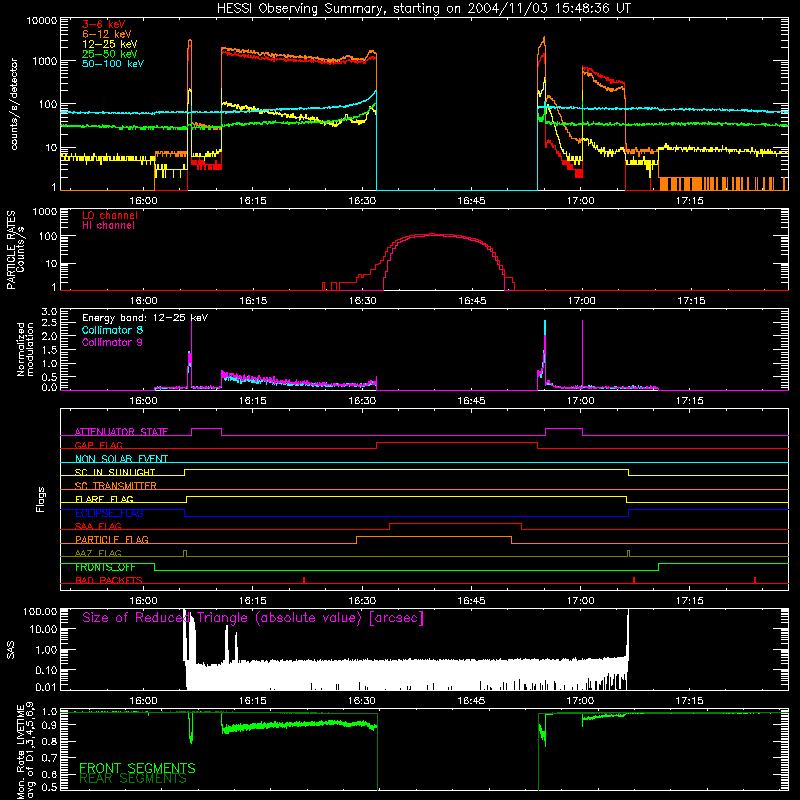800x800 pixels.
Task: Click the Flags axis label
Action: (41, 499)
